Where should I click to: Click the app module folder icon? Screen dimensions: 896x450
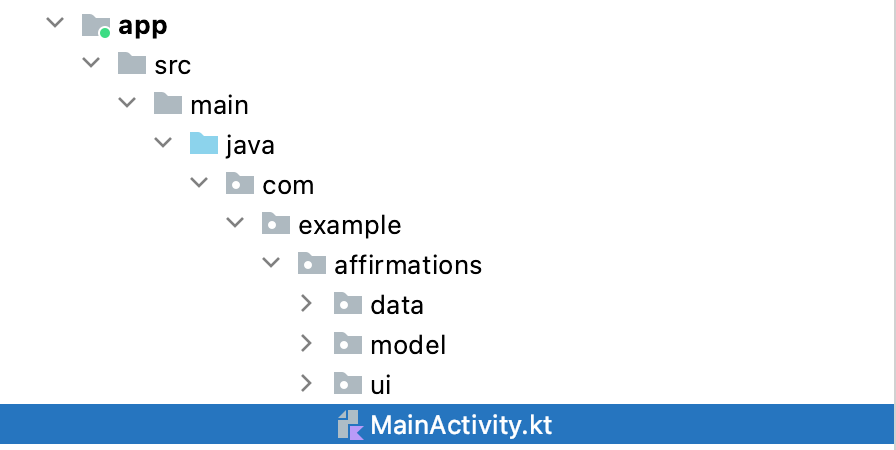(95, 26)
